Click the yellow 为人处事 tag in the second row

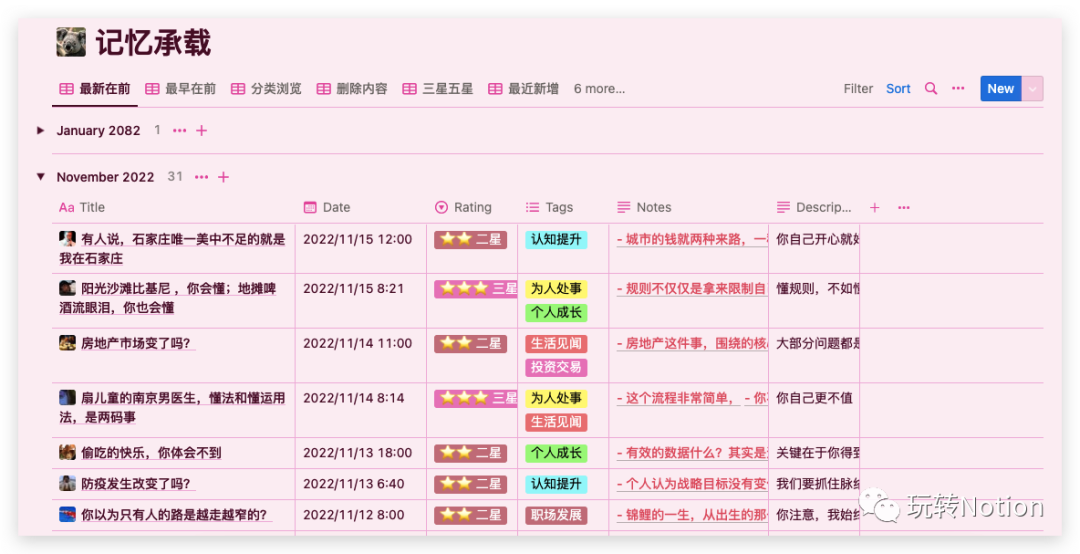[556, 289]
